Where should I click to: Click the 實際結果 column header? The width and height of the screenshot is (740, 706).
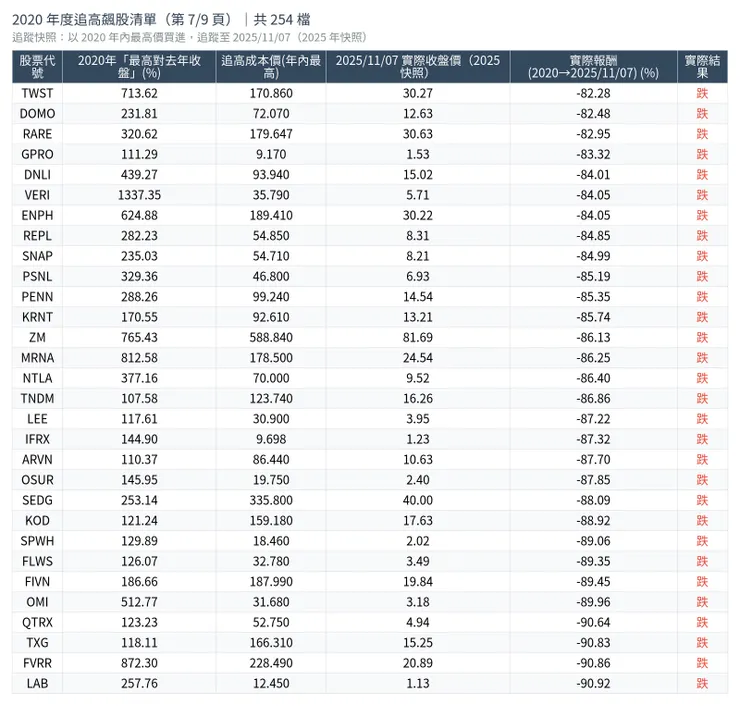pos(702,67)
